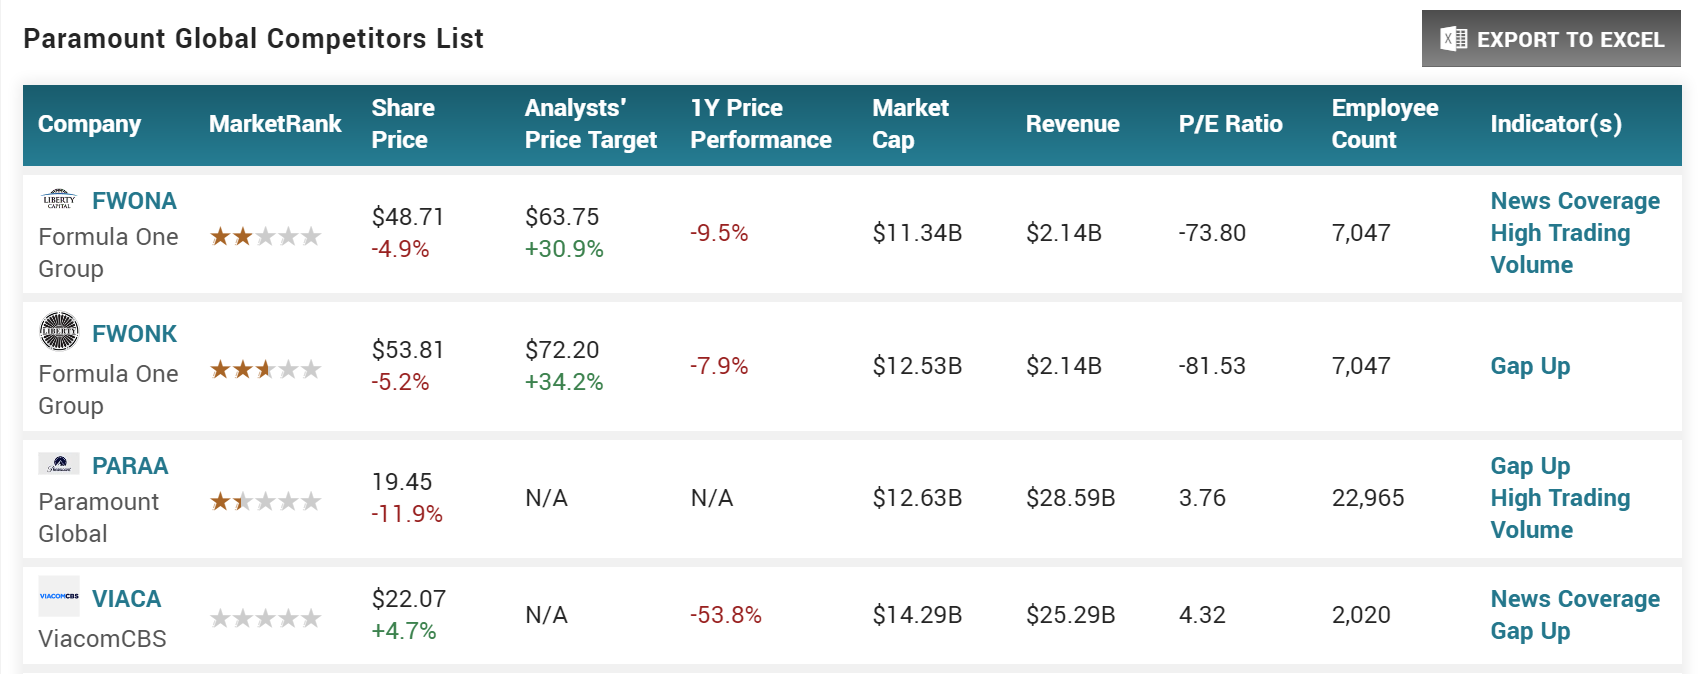This screenshot has width=1698, height=674.
Task: Click the star rating for PARAA
Action: (265, 502)
